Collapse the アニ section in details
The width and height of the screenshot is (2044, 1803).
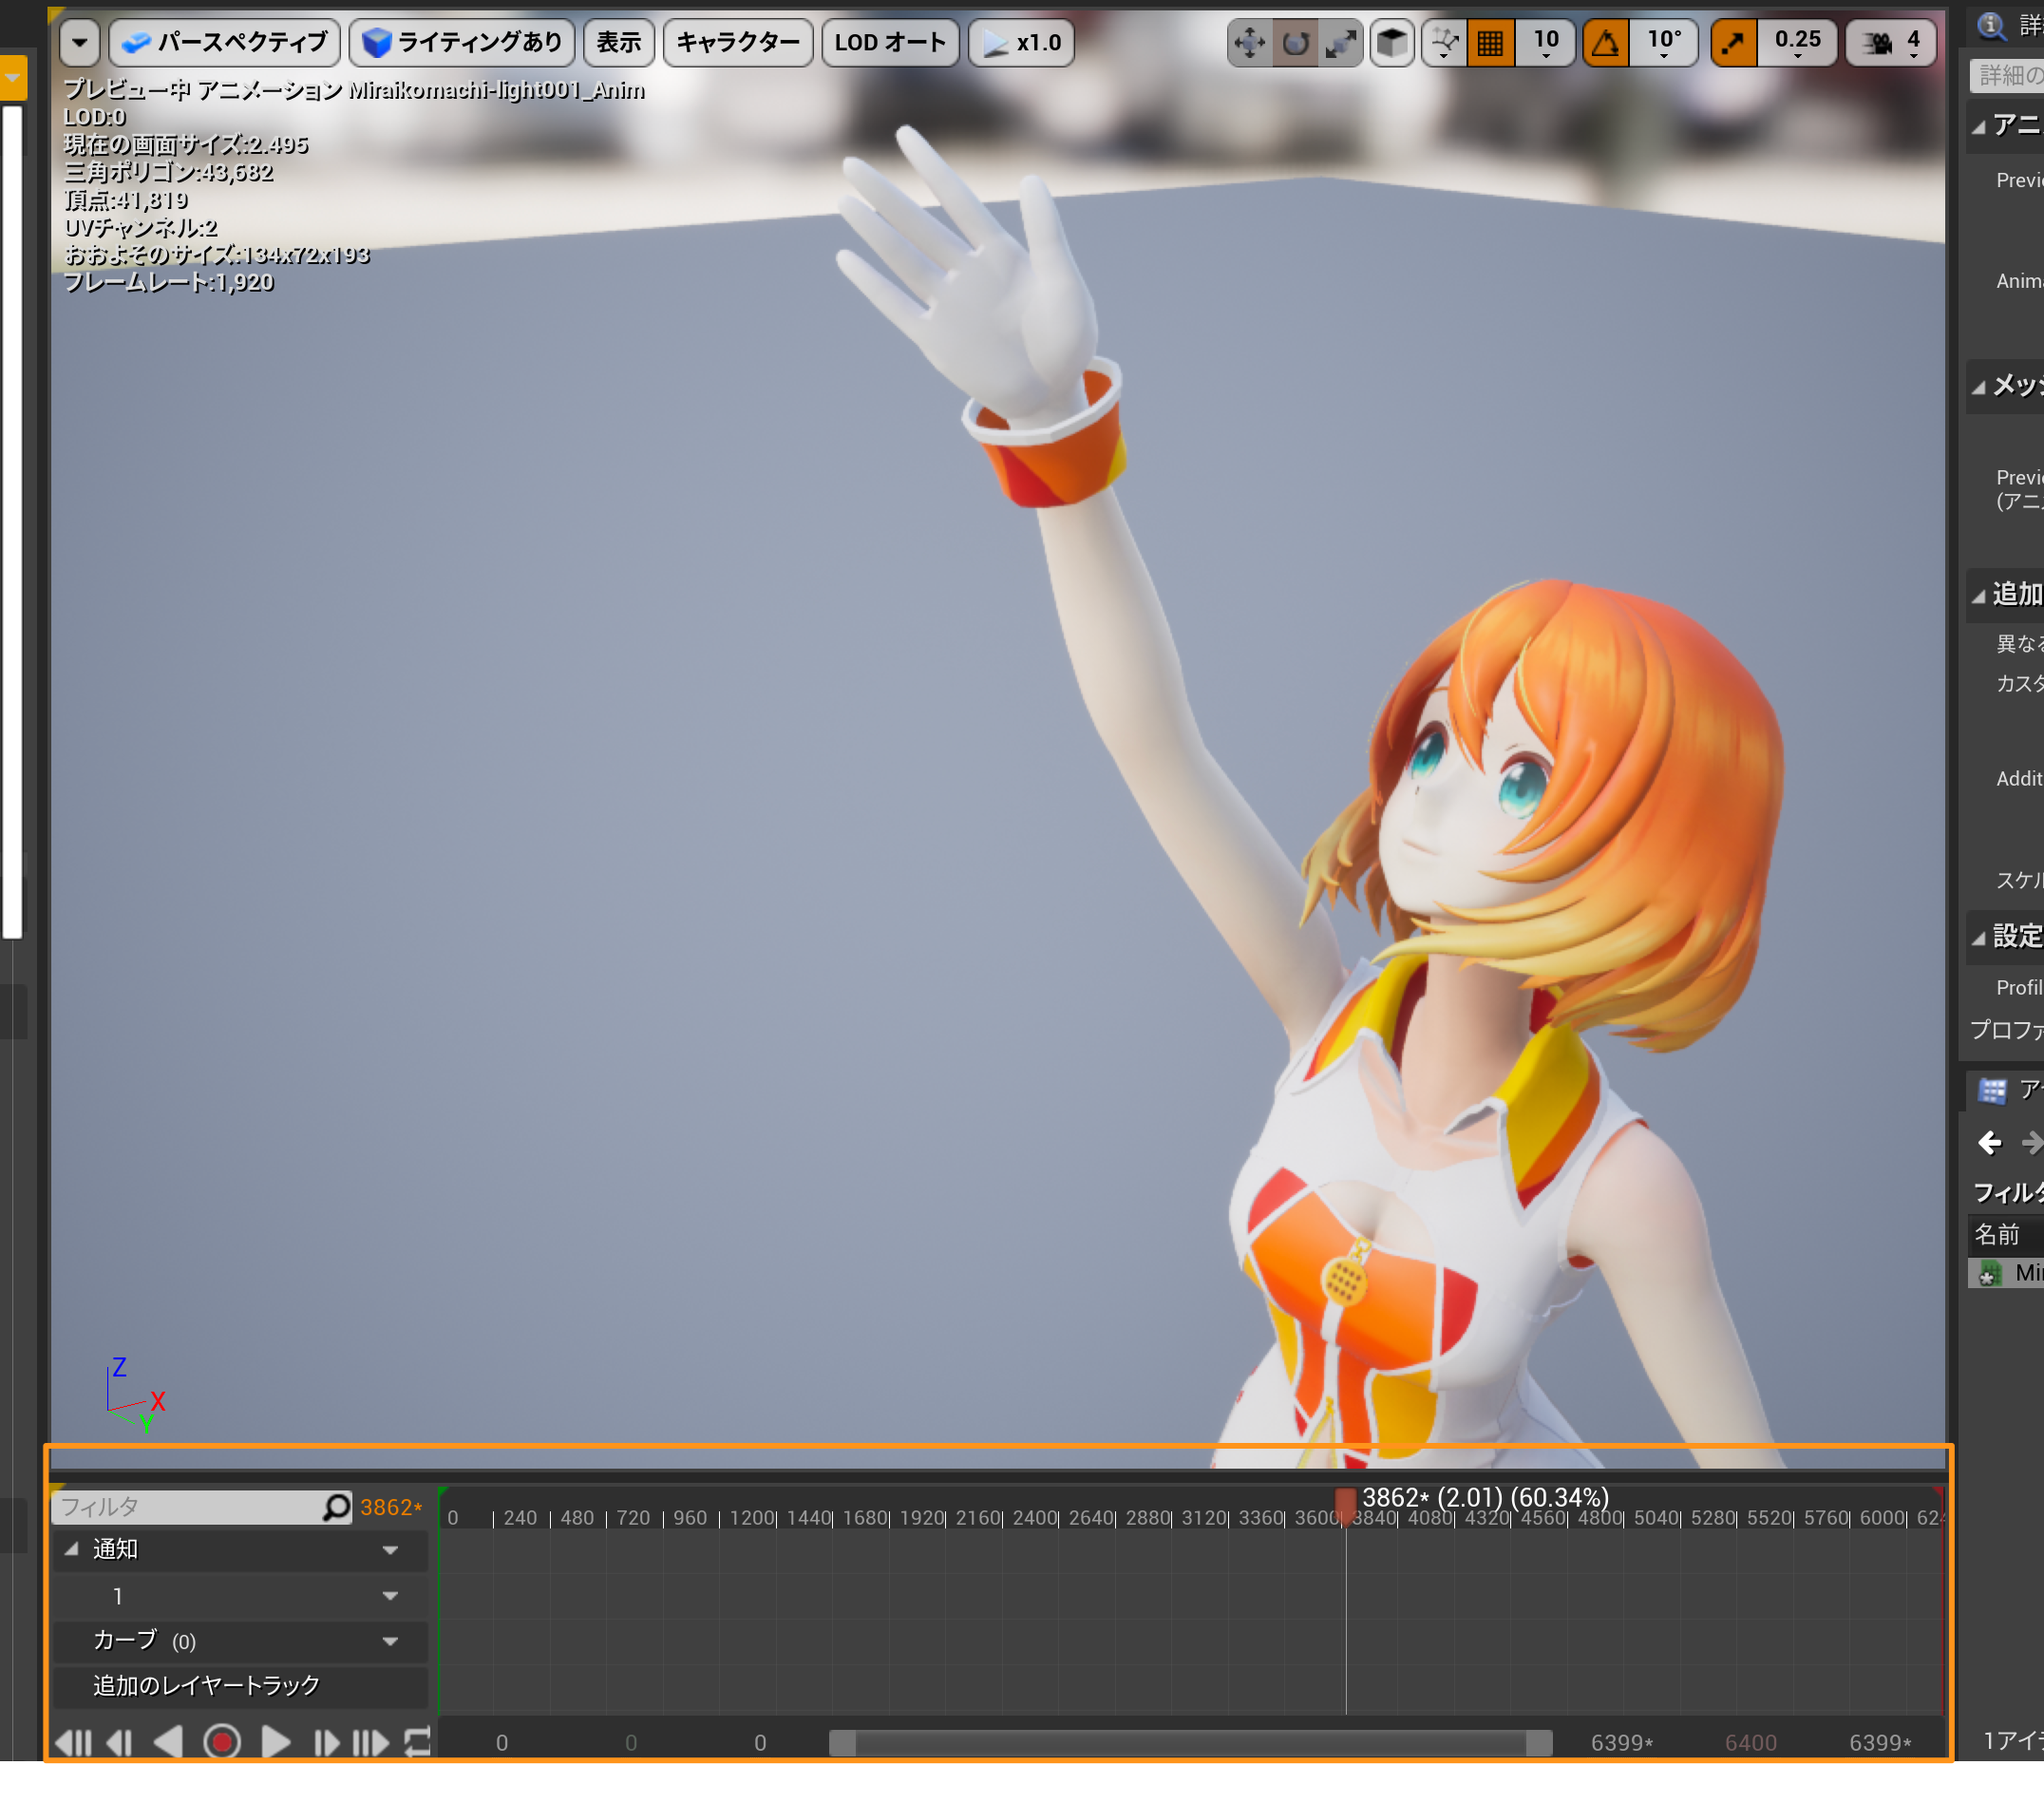1978,127
